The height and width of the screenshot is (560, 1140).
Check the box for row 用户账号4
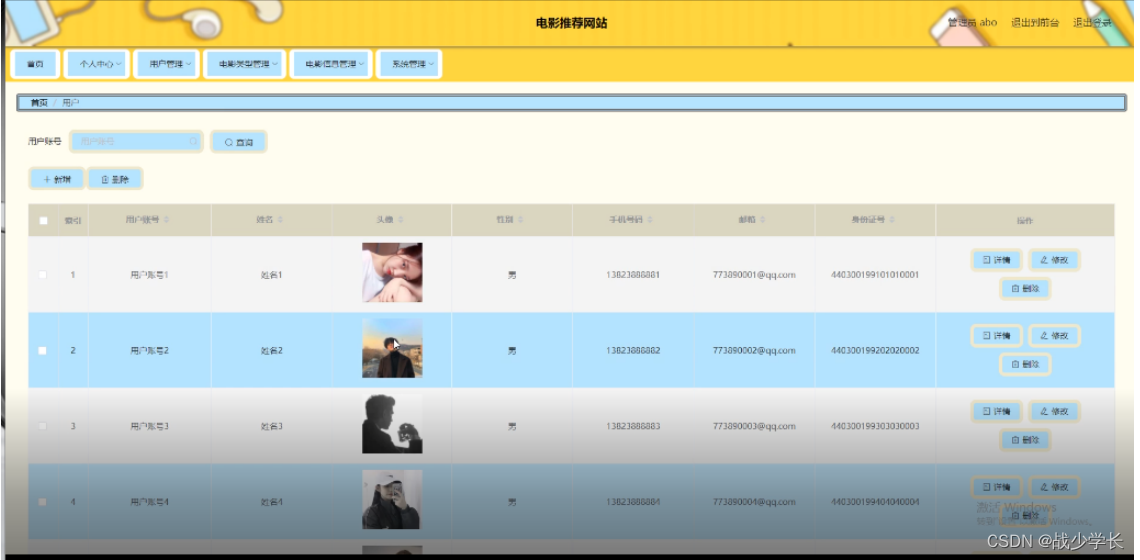point(42,502)
